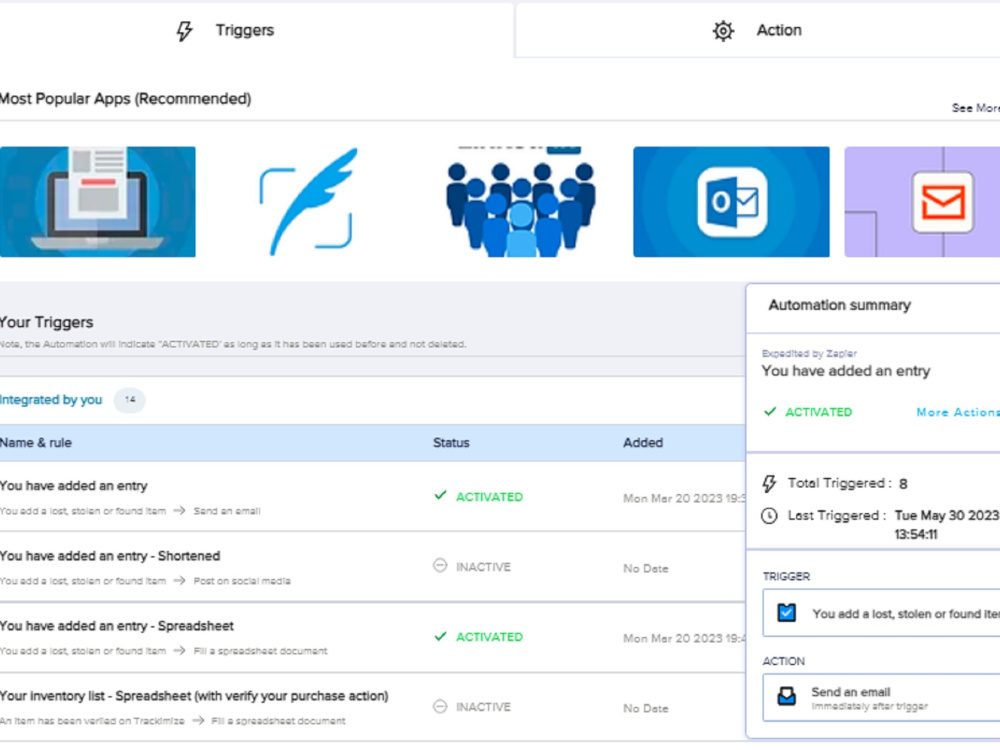Click the arrow before 'Send an email' rule
The height and width of the screenshot is (750, 1000).
point(179,511)
